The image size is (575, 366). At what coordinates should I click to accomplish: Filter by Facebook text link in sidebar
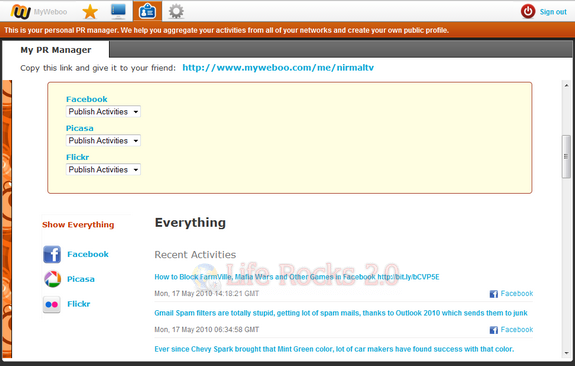(x=88, y=254)
